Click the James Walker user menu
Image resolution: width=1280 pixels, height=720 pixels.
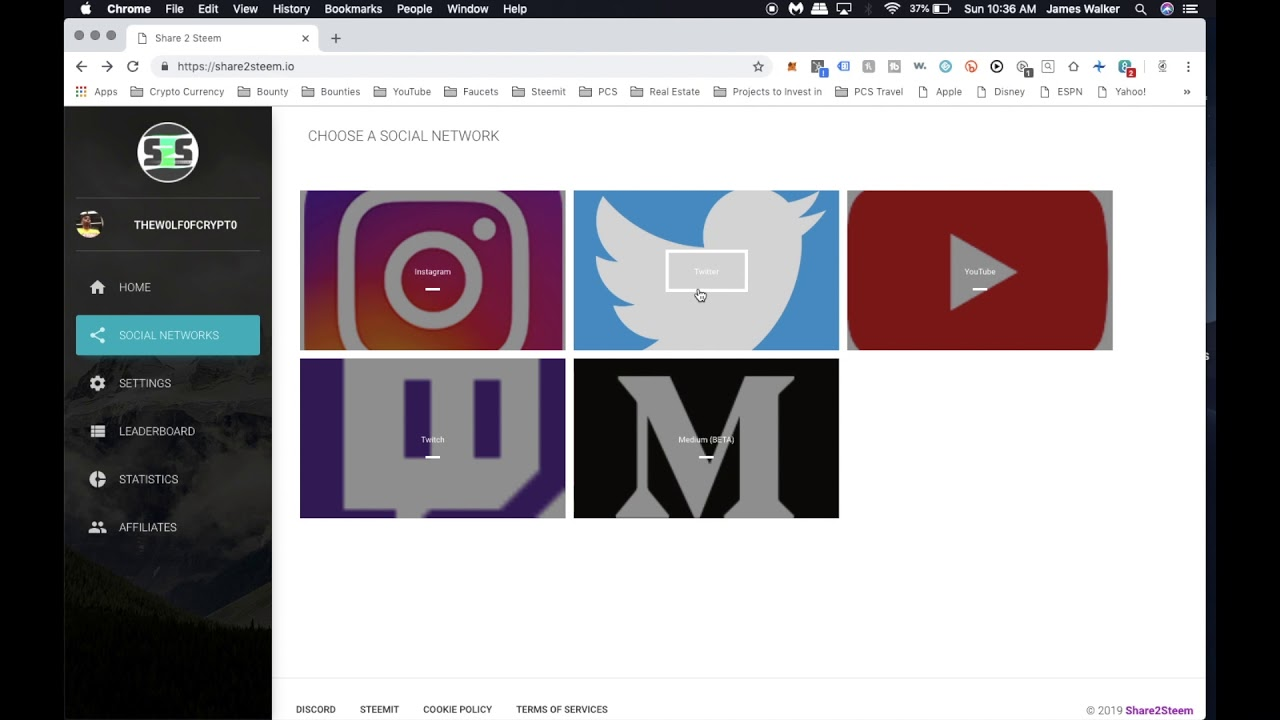[1083, 9]
